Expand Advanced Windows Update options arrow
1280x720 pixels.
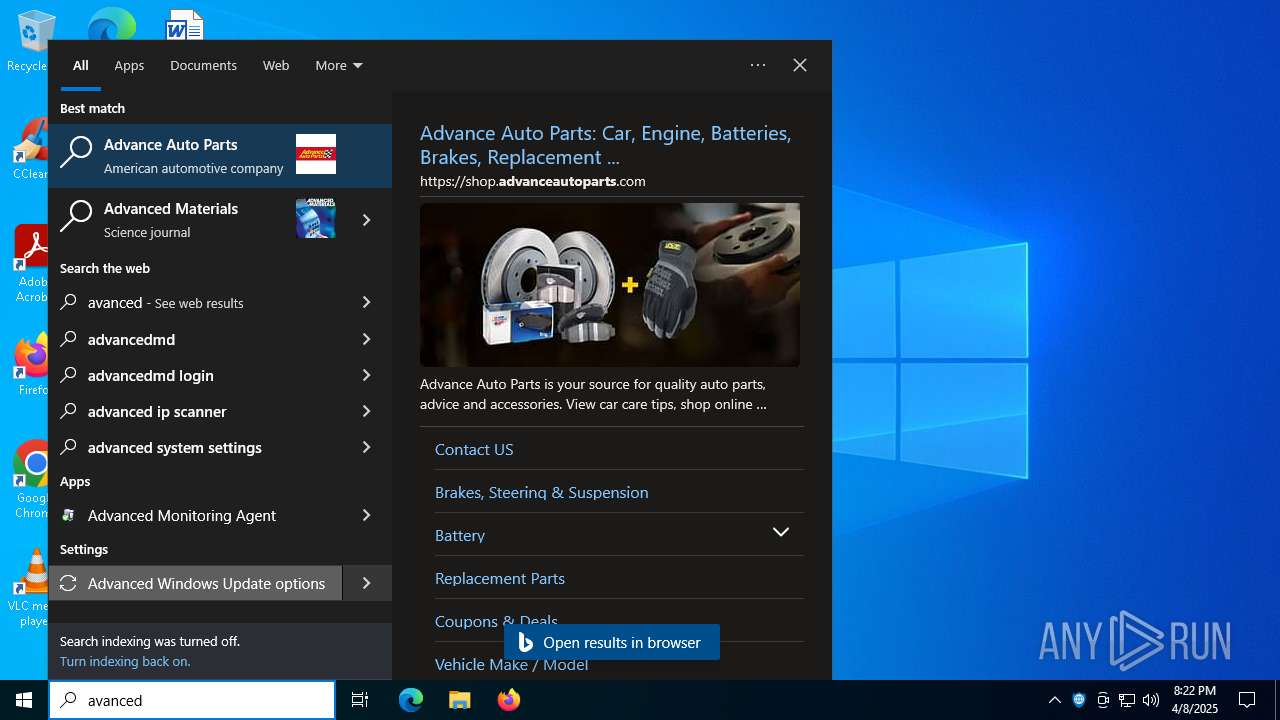(367, 583)
